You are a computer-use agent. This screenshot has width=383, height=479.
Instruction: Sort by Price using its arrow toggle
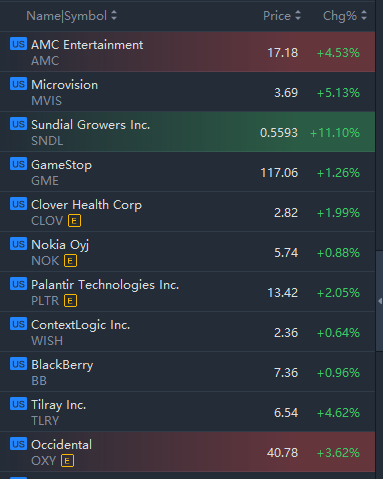coord(298,15)
